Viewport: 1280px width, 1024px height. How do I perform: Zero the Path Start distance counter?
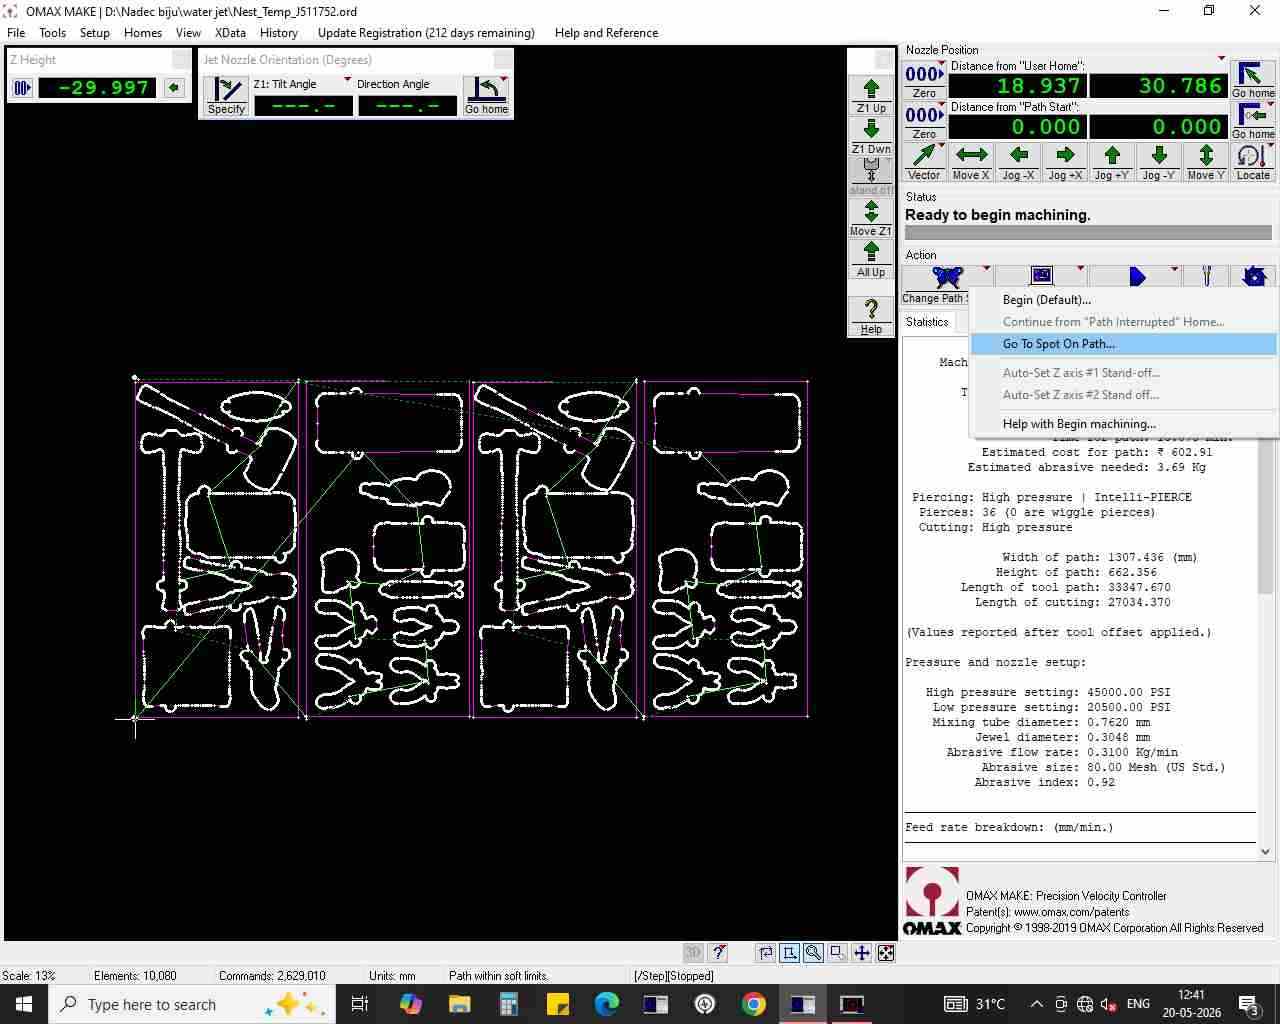(x=924, y=121)
